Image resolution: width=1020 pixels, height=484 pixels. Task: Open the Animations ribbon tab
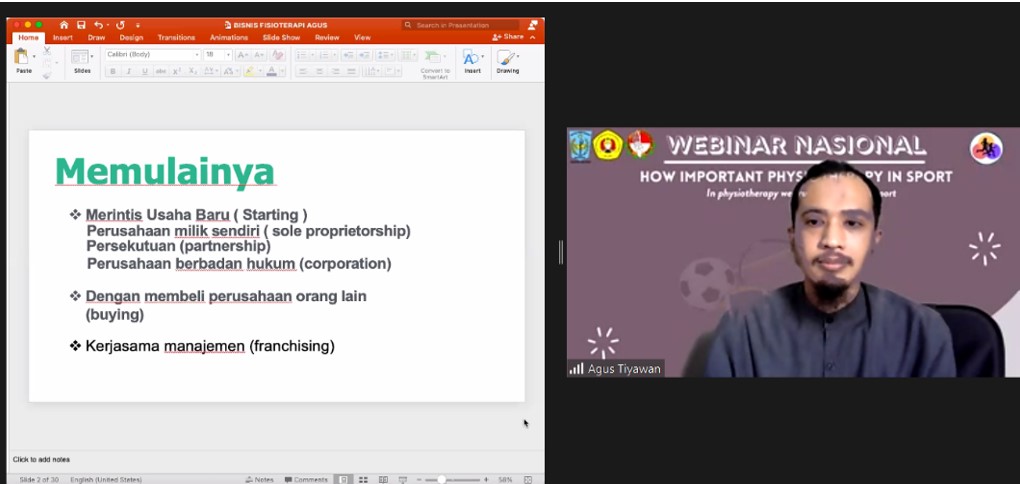tap(229, 38)
